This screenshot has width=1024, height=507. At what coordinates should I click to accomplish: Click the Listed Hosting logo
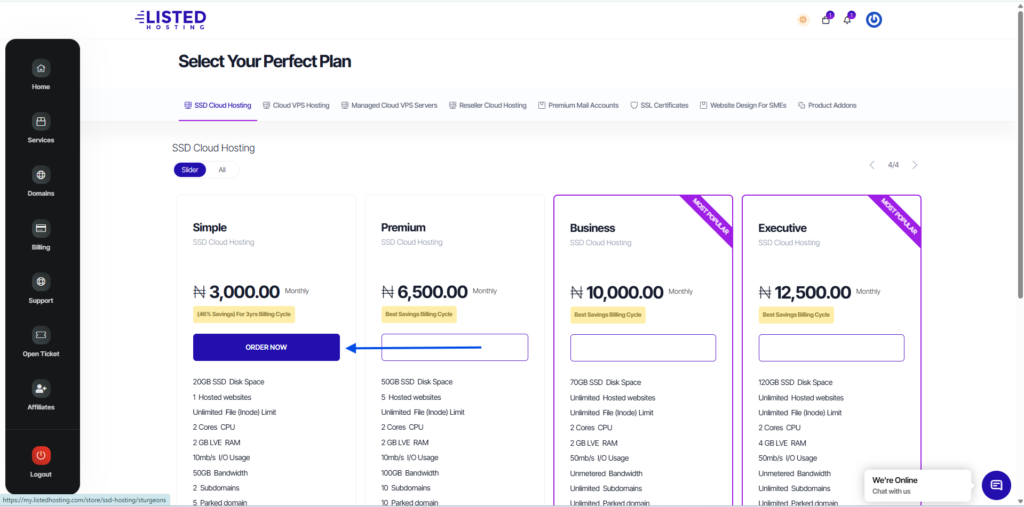(x=170, y=19)
